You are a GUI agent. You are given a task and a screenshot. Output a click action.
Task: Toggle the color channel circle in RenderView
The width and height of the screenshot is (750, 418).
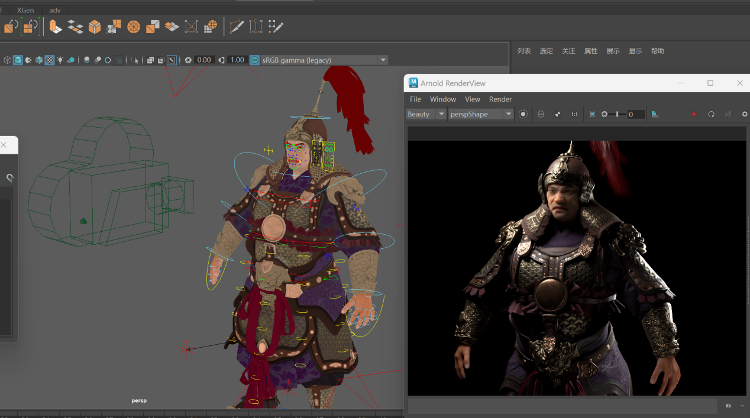(523, 114)
